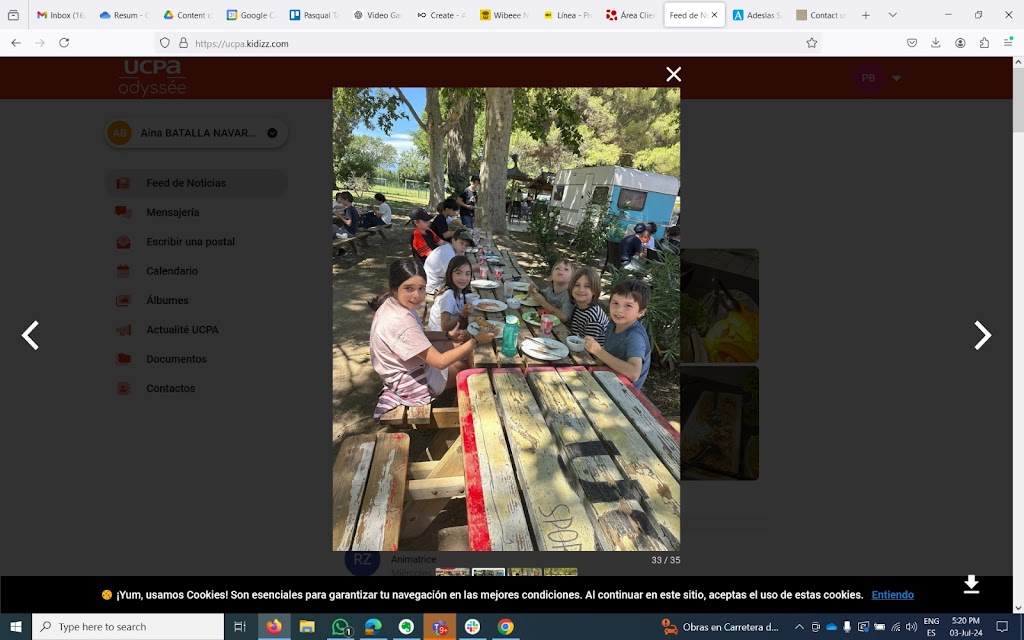Open WhatsApp from the taskbar
1024x640 pixels.
tap(341, 627)
